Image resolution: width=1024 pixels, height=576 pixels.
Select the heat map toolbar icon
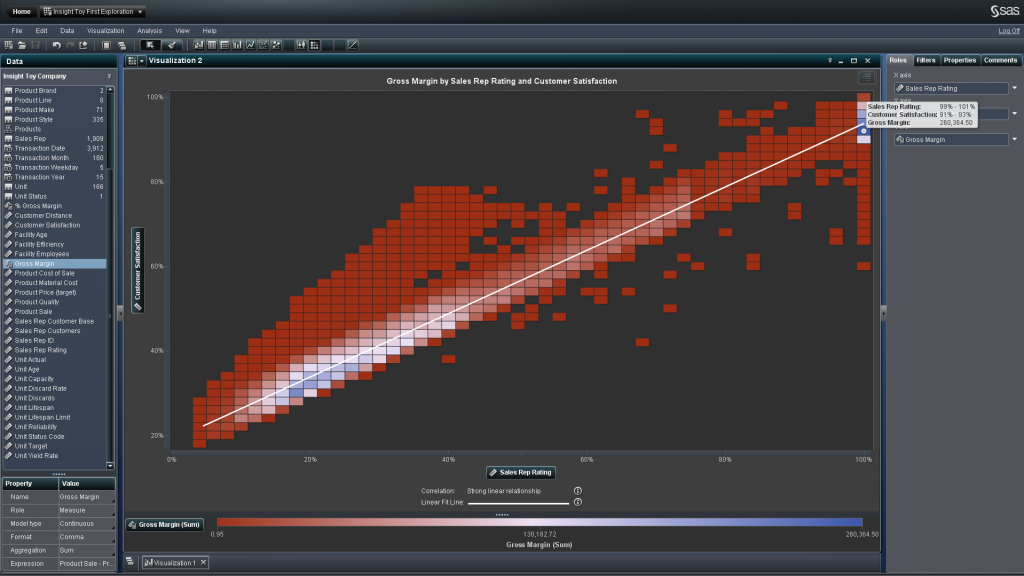[x=314, y=45]
